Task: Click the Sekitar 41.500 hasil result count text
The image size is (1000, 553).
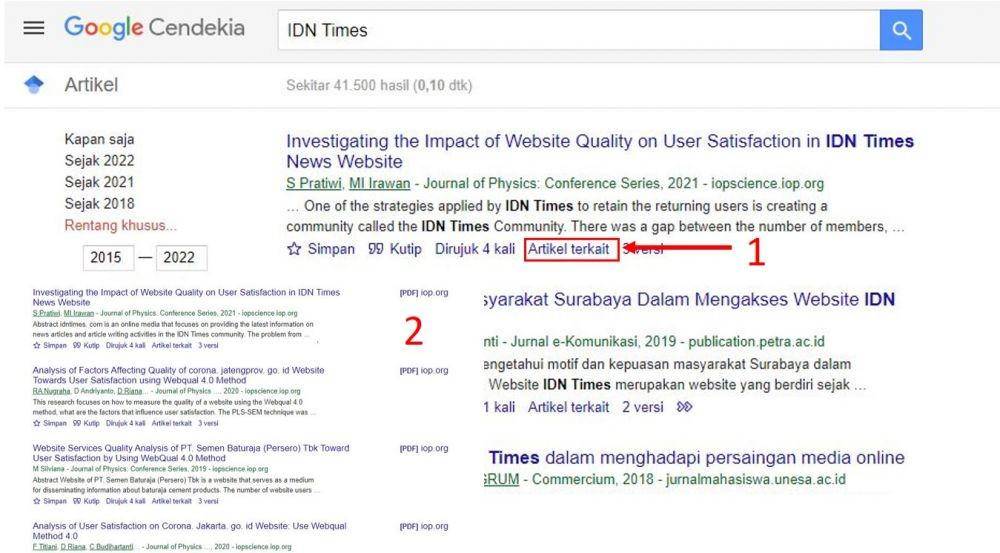Action: (379, 85)
